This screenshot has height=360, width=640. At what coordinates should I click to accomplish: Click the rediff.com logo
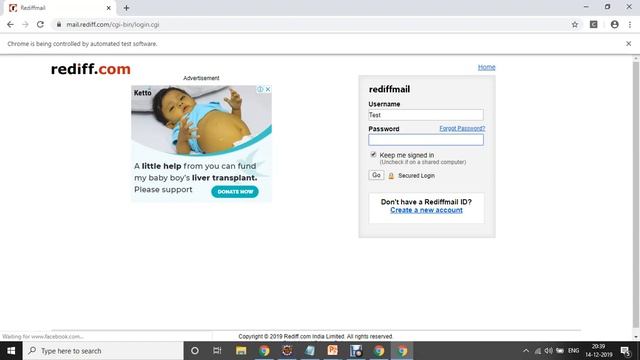pyautogui.click(x=91, y=69)
